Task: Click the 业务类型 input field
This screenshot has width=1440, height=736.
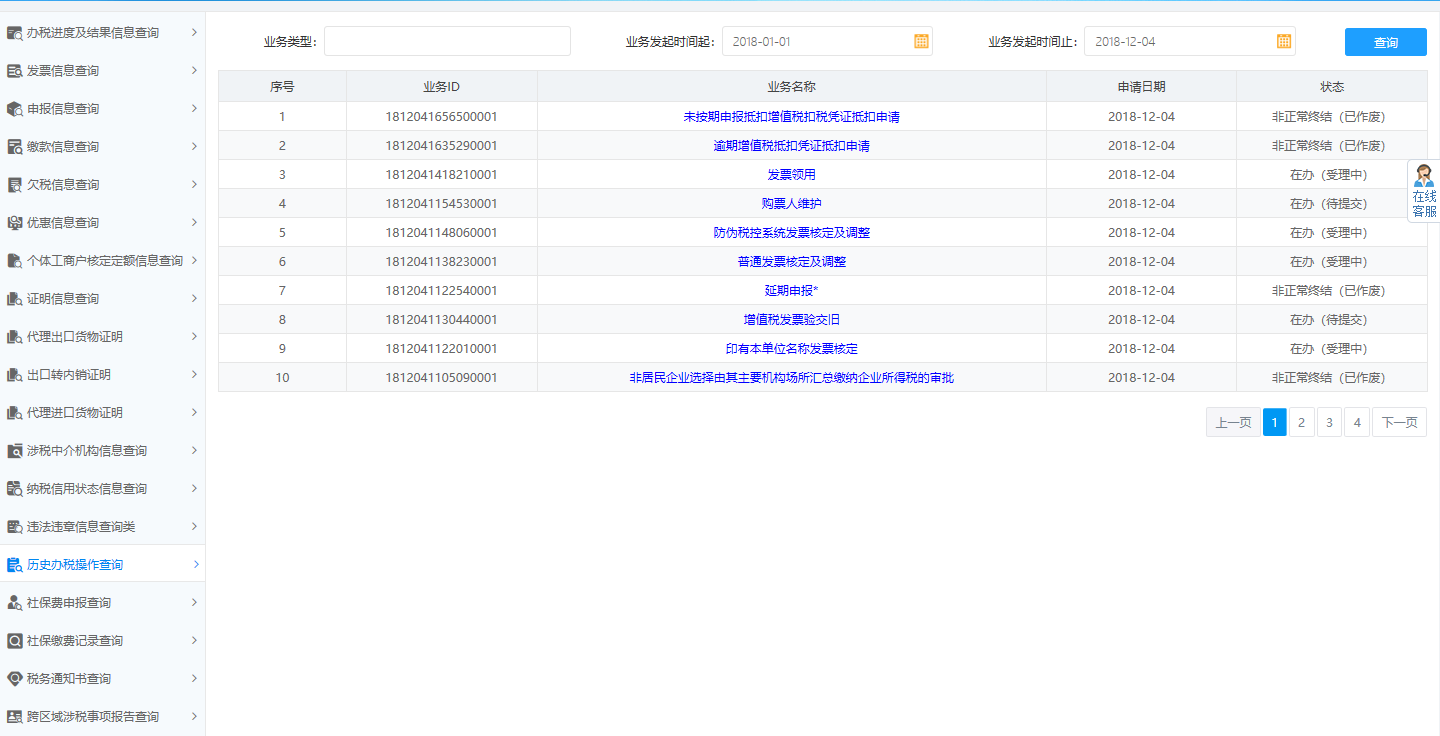Action: point(447,41)
